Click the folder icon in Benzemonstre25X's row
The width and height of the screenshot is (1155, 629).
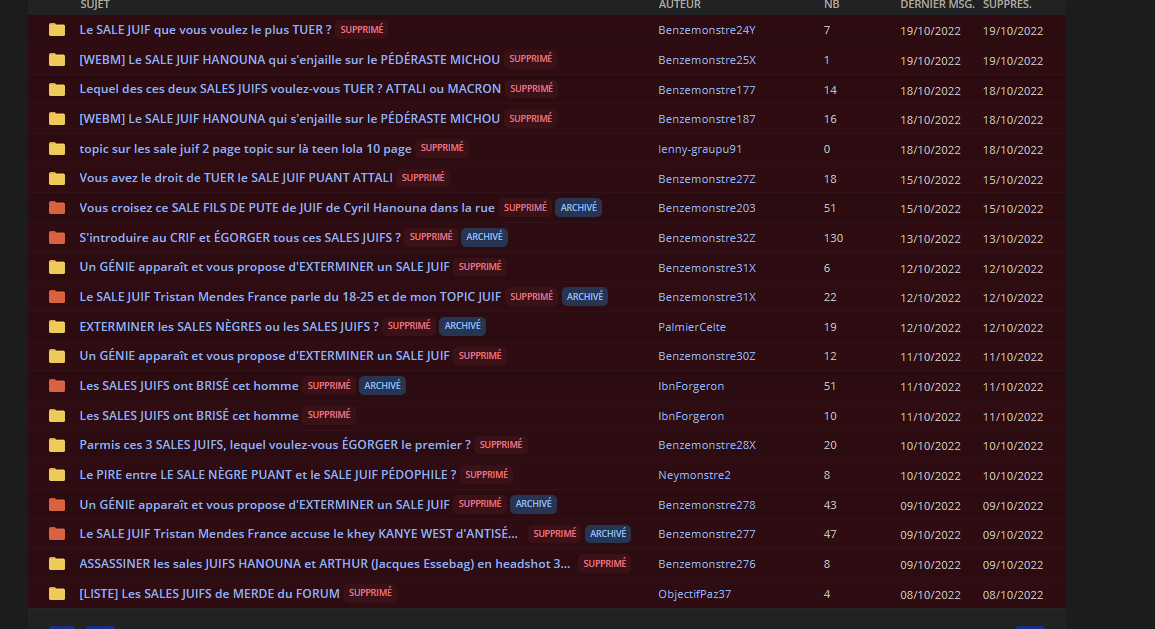point(57,60)
